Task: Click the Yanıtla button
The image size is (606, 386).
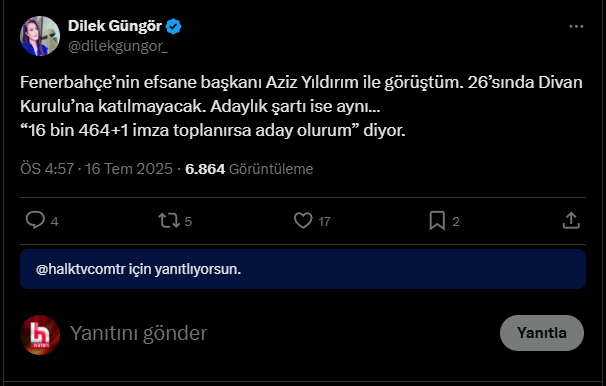Action: 542,333
